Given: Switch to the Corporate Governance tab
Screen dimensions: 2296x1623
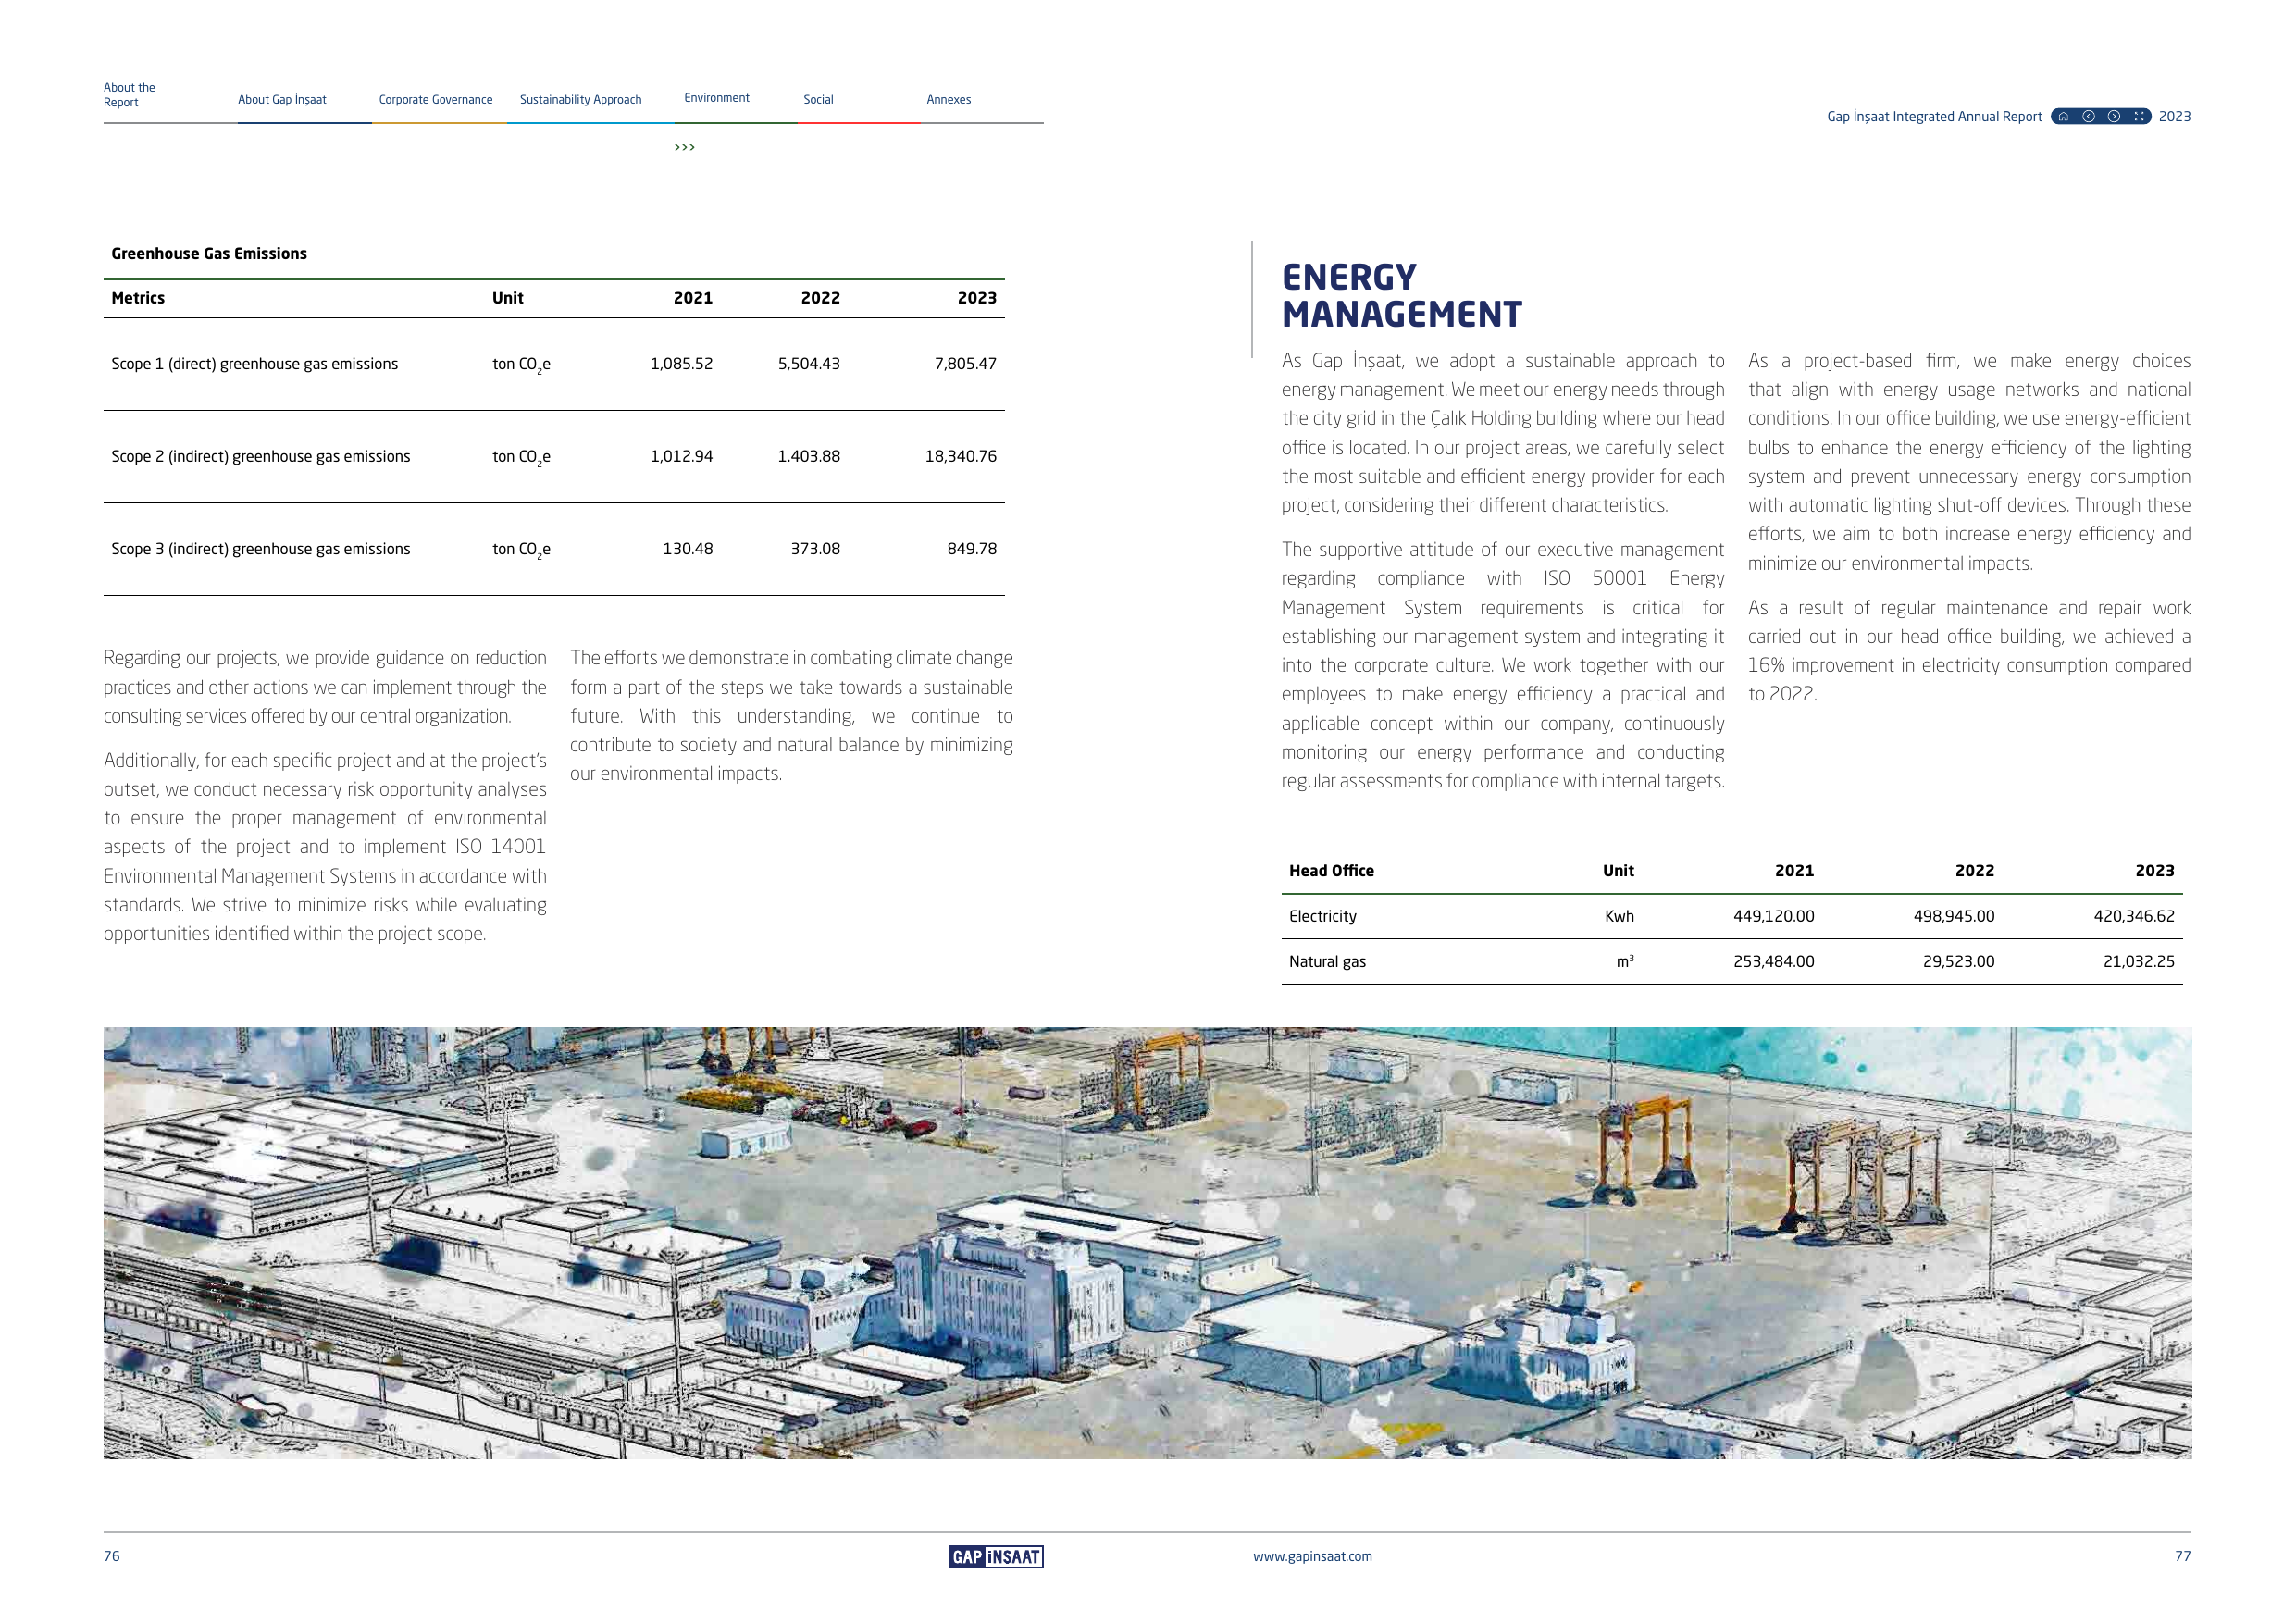Looking at the screenshot, I should 435,99.
